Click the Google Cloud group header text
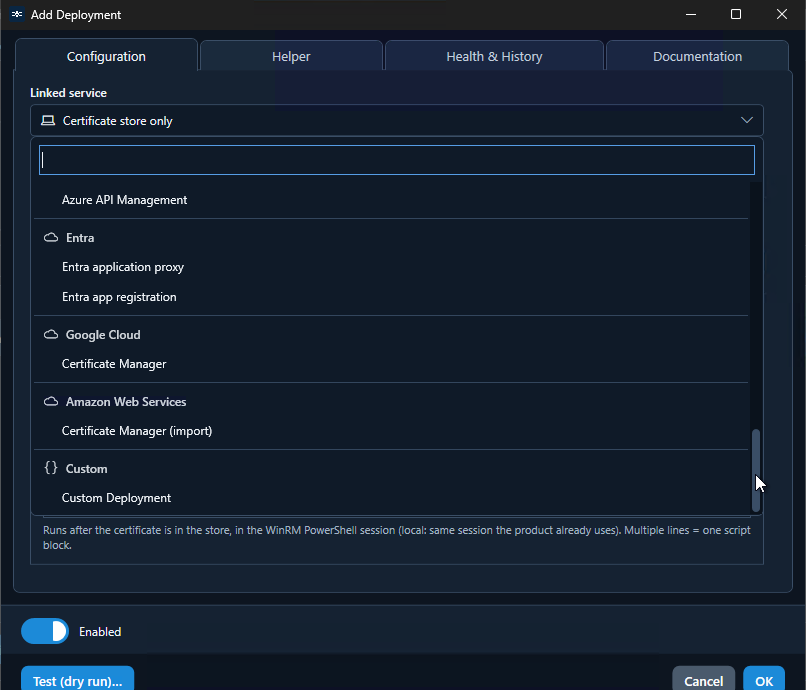This screenshot has height=690, width=806. point(103,335)
